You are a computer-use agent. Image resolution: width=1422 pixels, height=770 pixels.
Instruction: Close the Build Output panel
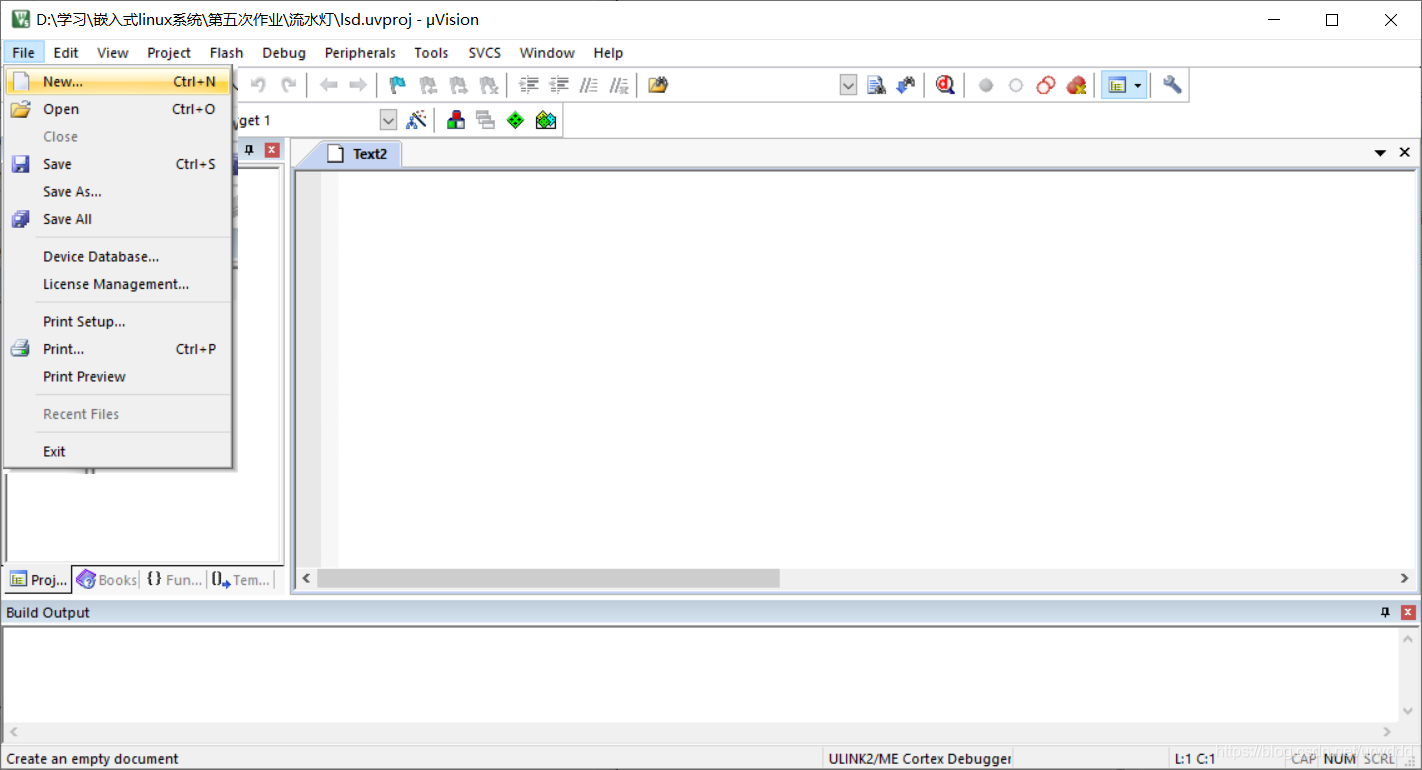1408,612
